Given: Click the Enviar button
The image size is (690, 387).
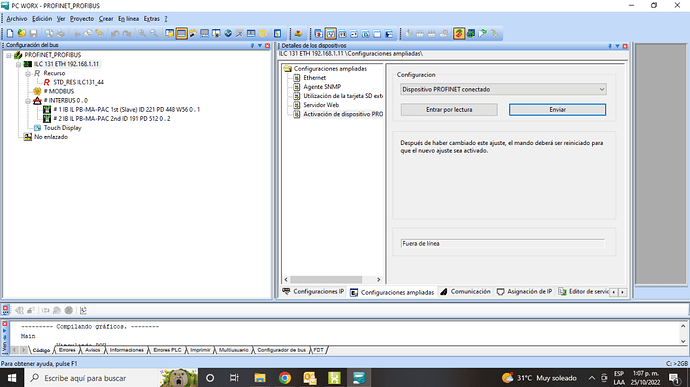Looking at the screenshot, I should point(557,110).
